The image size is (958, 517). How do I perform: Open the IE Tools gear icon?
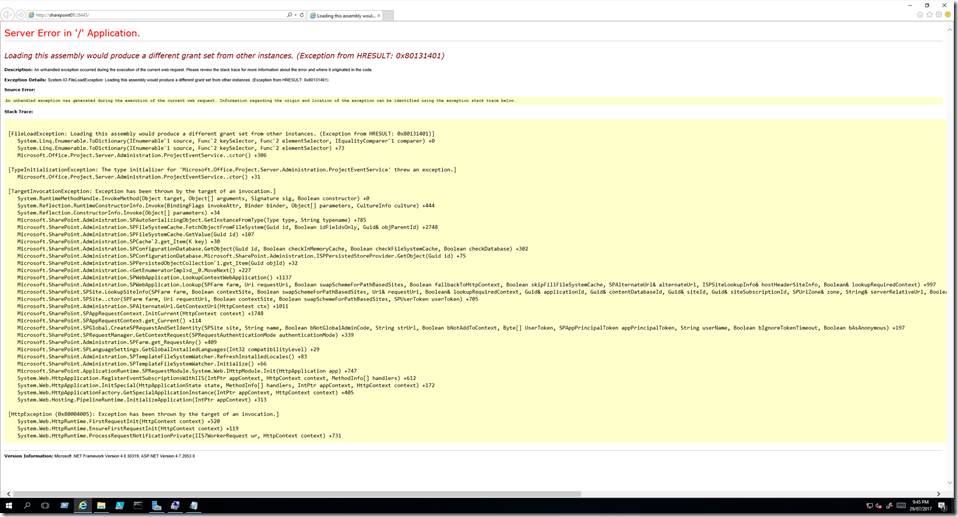coord(938,15)
